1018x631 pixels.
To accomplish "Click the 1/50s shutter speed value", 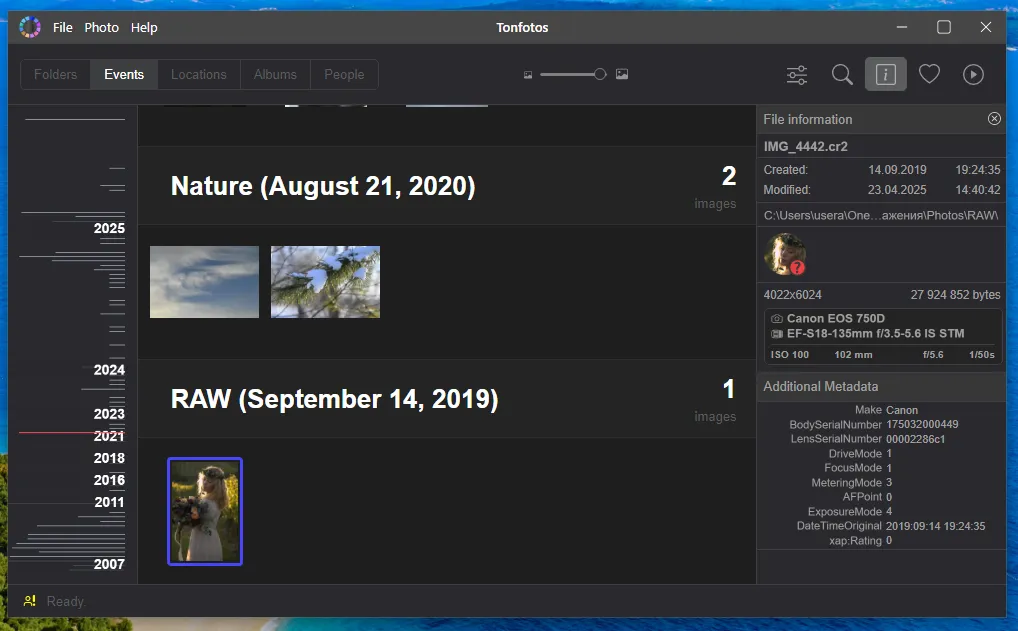I will pyautogui.click(x=982, y=354).
